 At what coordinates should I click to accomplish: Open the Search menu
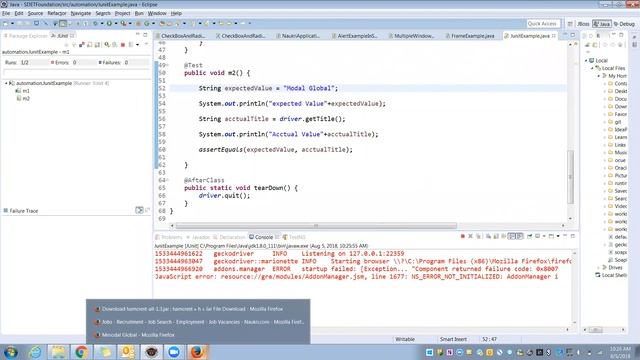(103, 13)
